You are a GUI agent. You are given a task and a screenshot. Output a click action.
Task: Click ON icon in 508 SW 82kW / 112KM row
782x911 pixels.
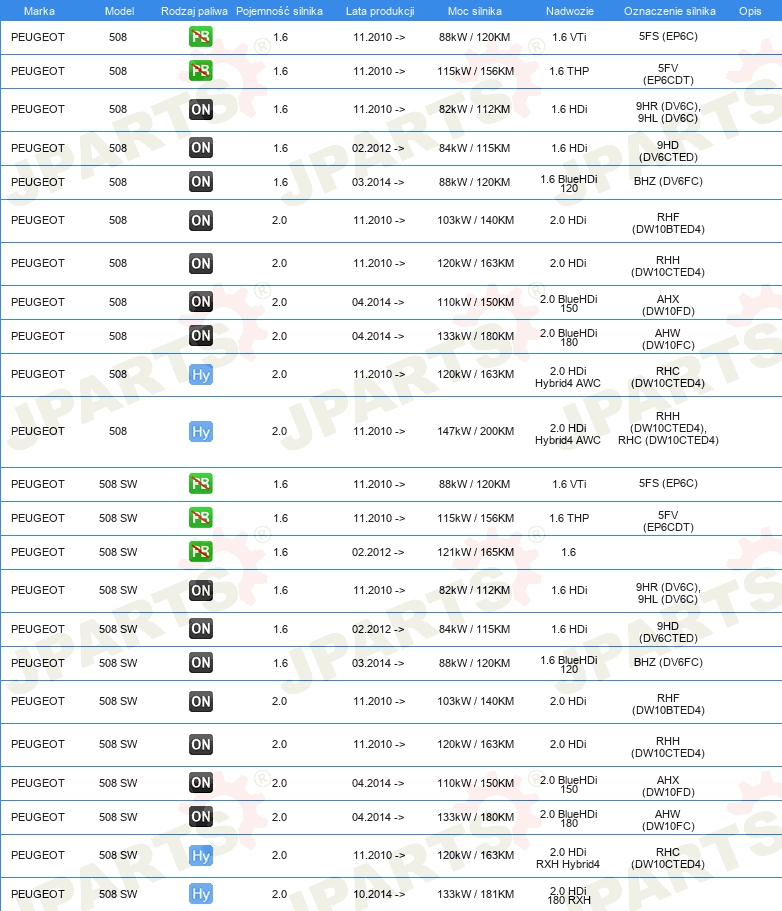coord(200,590)
